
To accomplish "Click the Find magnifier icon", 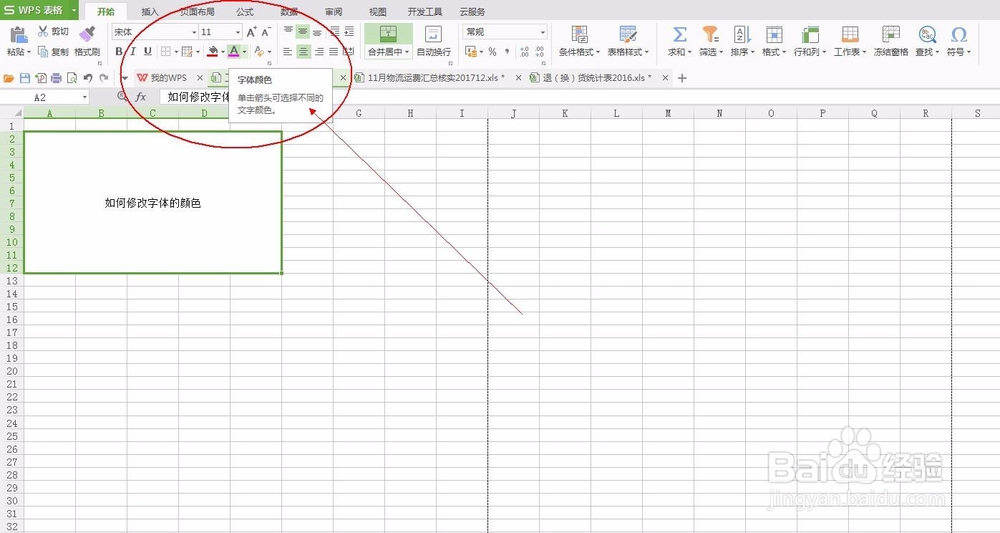I will click(927, 34).
